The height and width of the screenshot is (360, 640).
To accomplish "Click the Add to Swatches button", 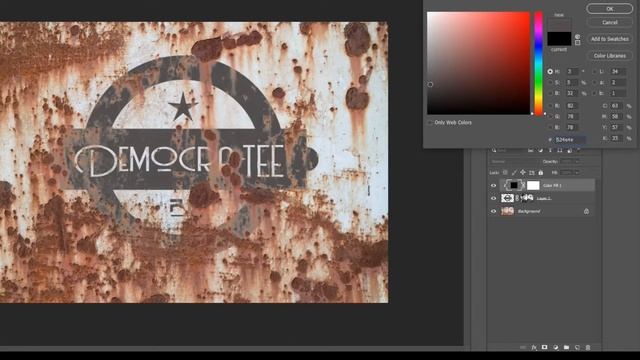I will [609, 39].
